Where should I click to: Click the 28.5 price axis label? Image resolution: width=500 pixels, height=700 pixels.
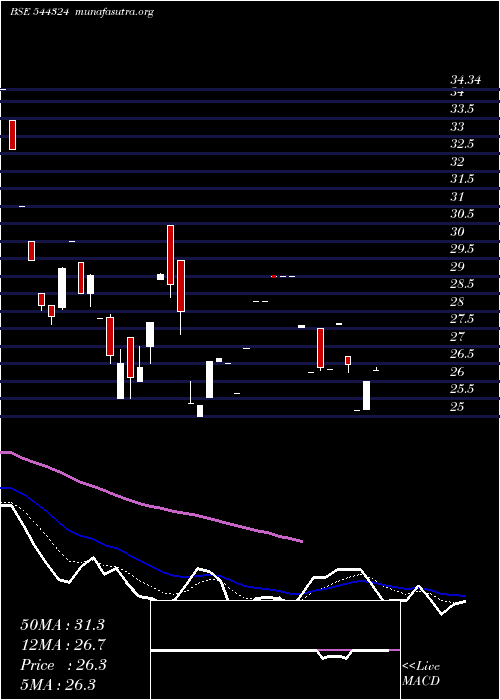point(462,284)
